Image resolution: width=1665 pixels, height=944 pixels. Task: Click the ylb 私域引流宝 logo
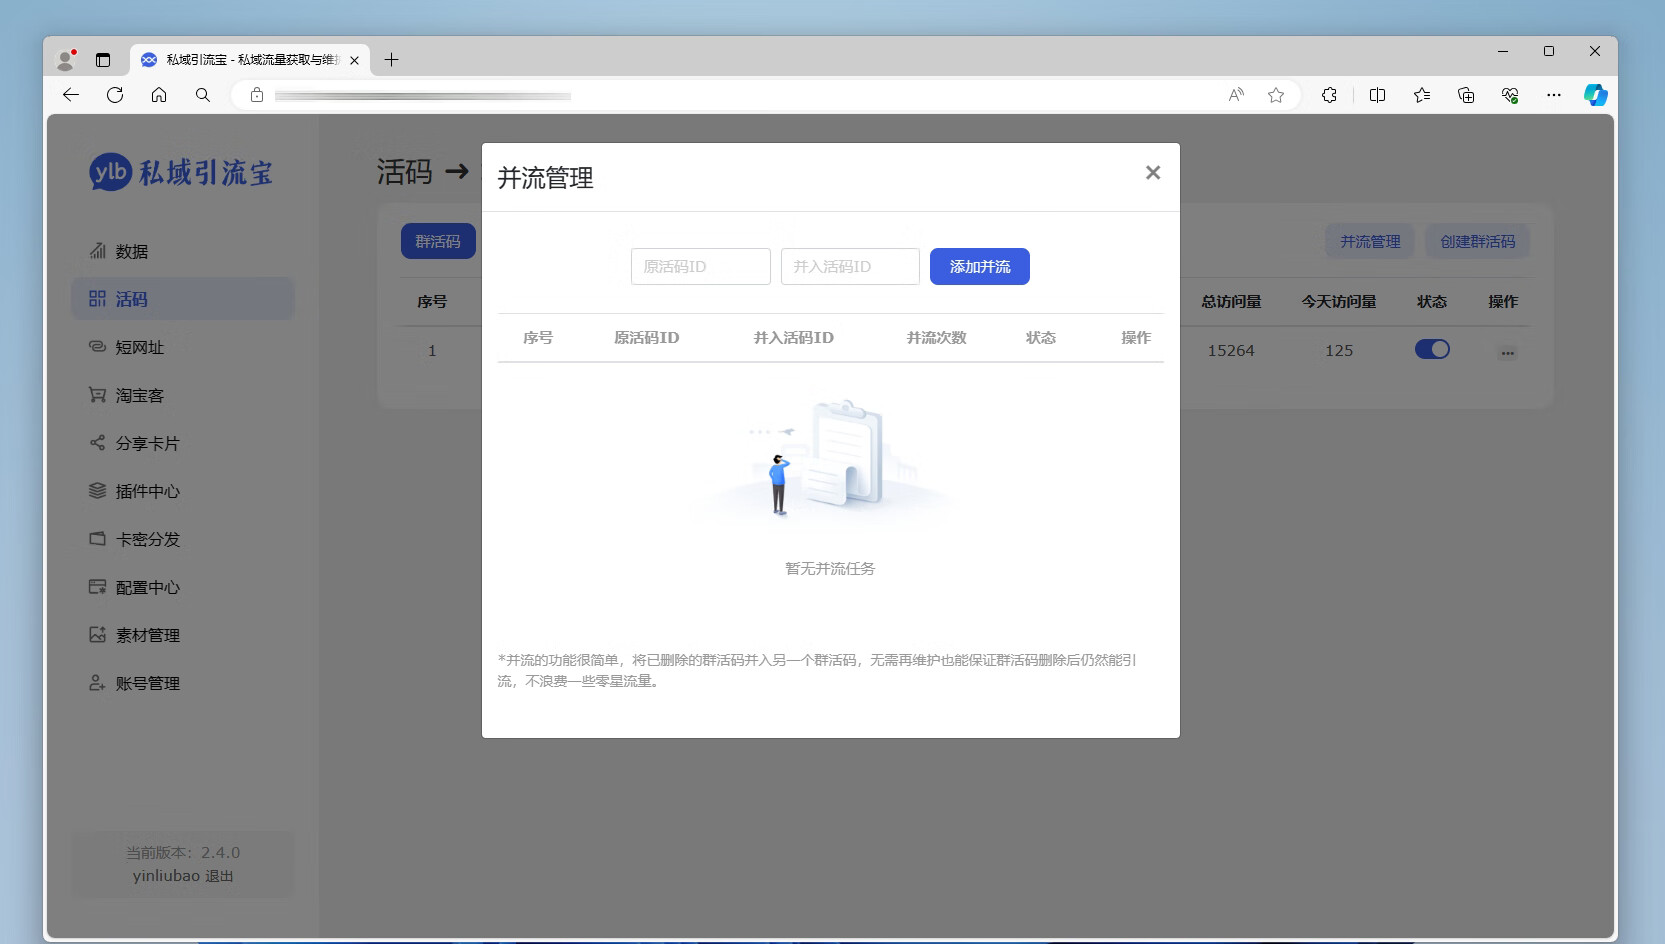click(180, 171)
